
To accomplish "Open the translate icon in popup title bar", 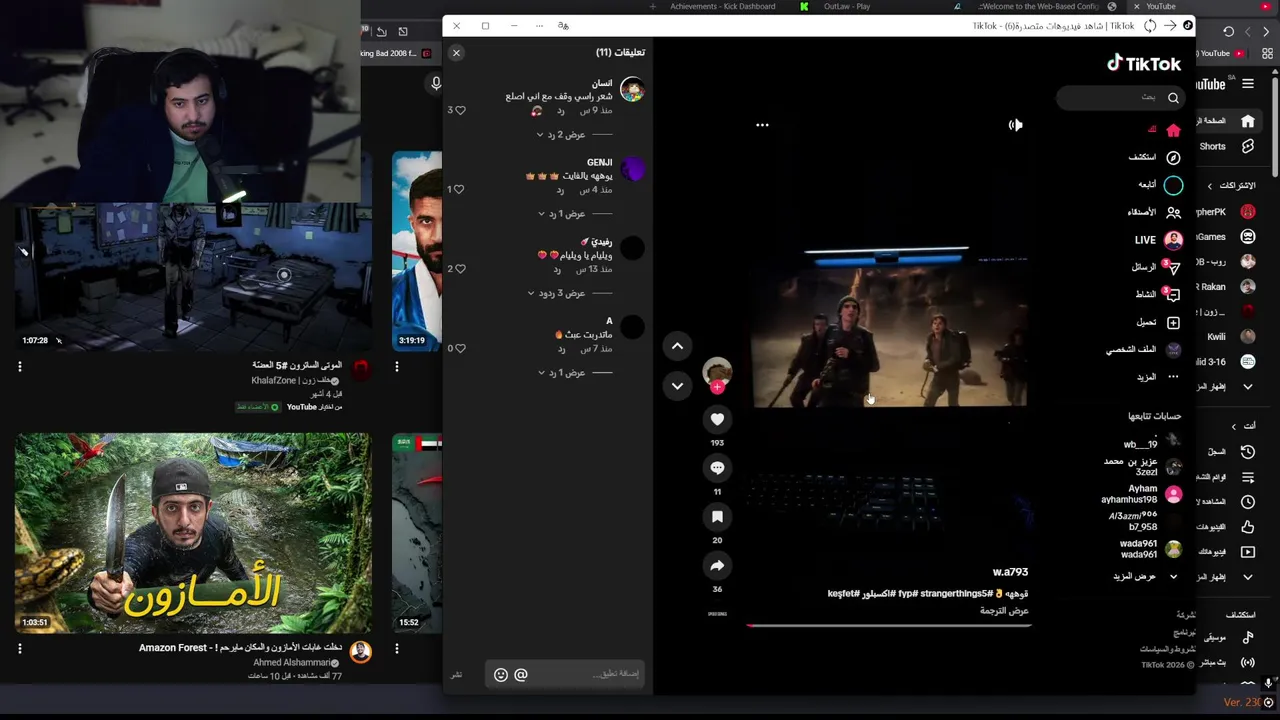I will coord(563,26).
